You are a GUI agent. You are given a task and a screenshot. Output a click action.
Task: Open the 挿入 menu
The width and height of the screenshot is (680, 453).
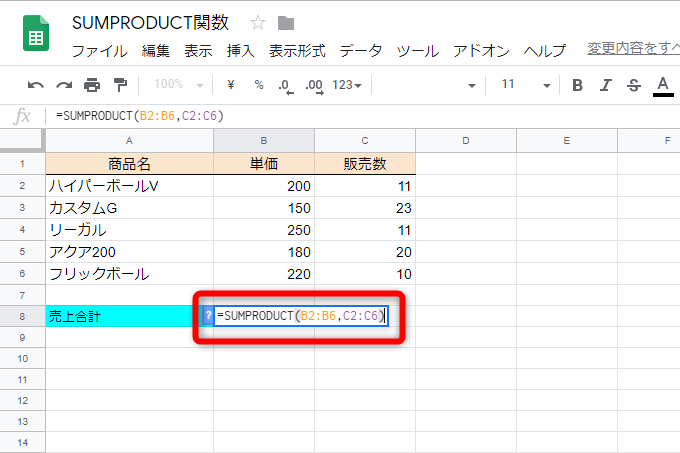(x=240, y=51)
